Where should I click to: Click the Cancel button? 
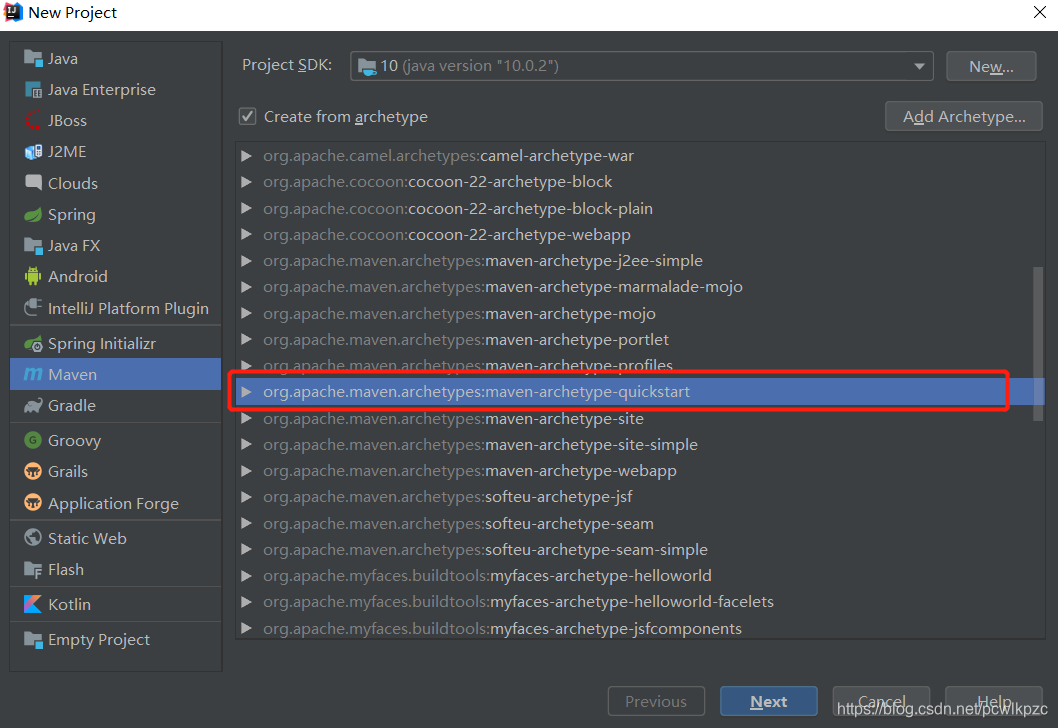pyautogui.click(x=881, y=702)
